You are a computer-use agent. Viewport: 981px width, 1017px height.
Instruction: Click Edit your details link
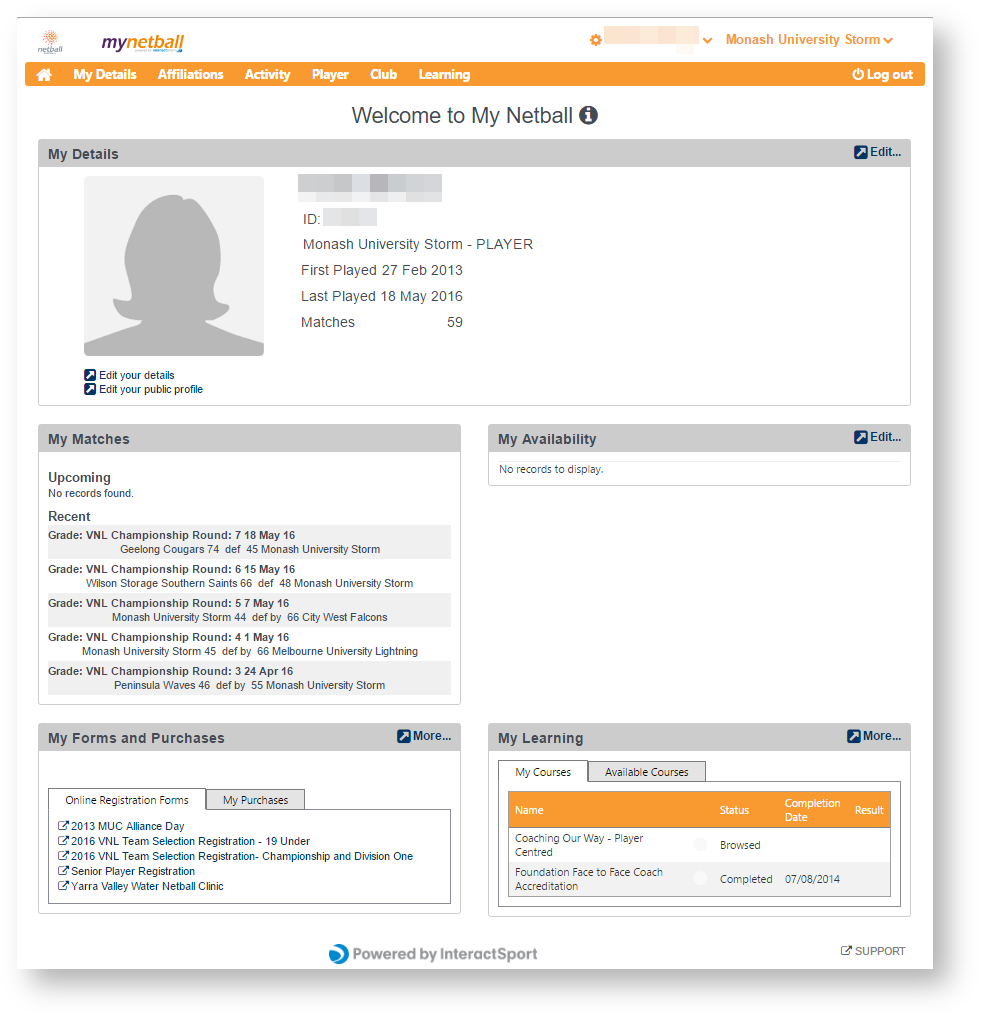click(x=136, y=375)
